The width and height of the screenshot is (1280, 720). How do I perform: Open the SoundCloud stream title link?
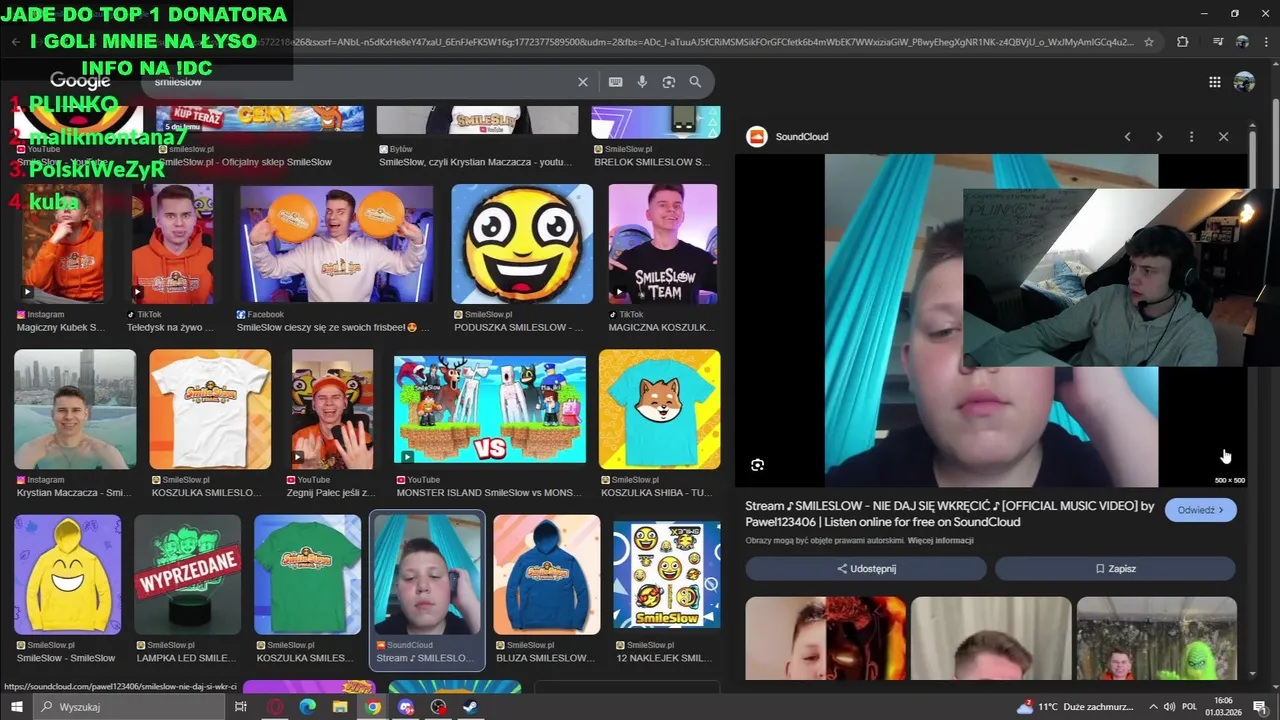pos(950,514)
